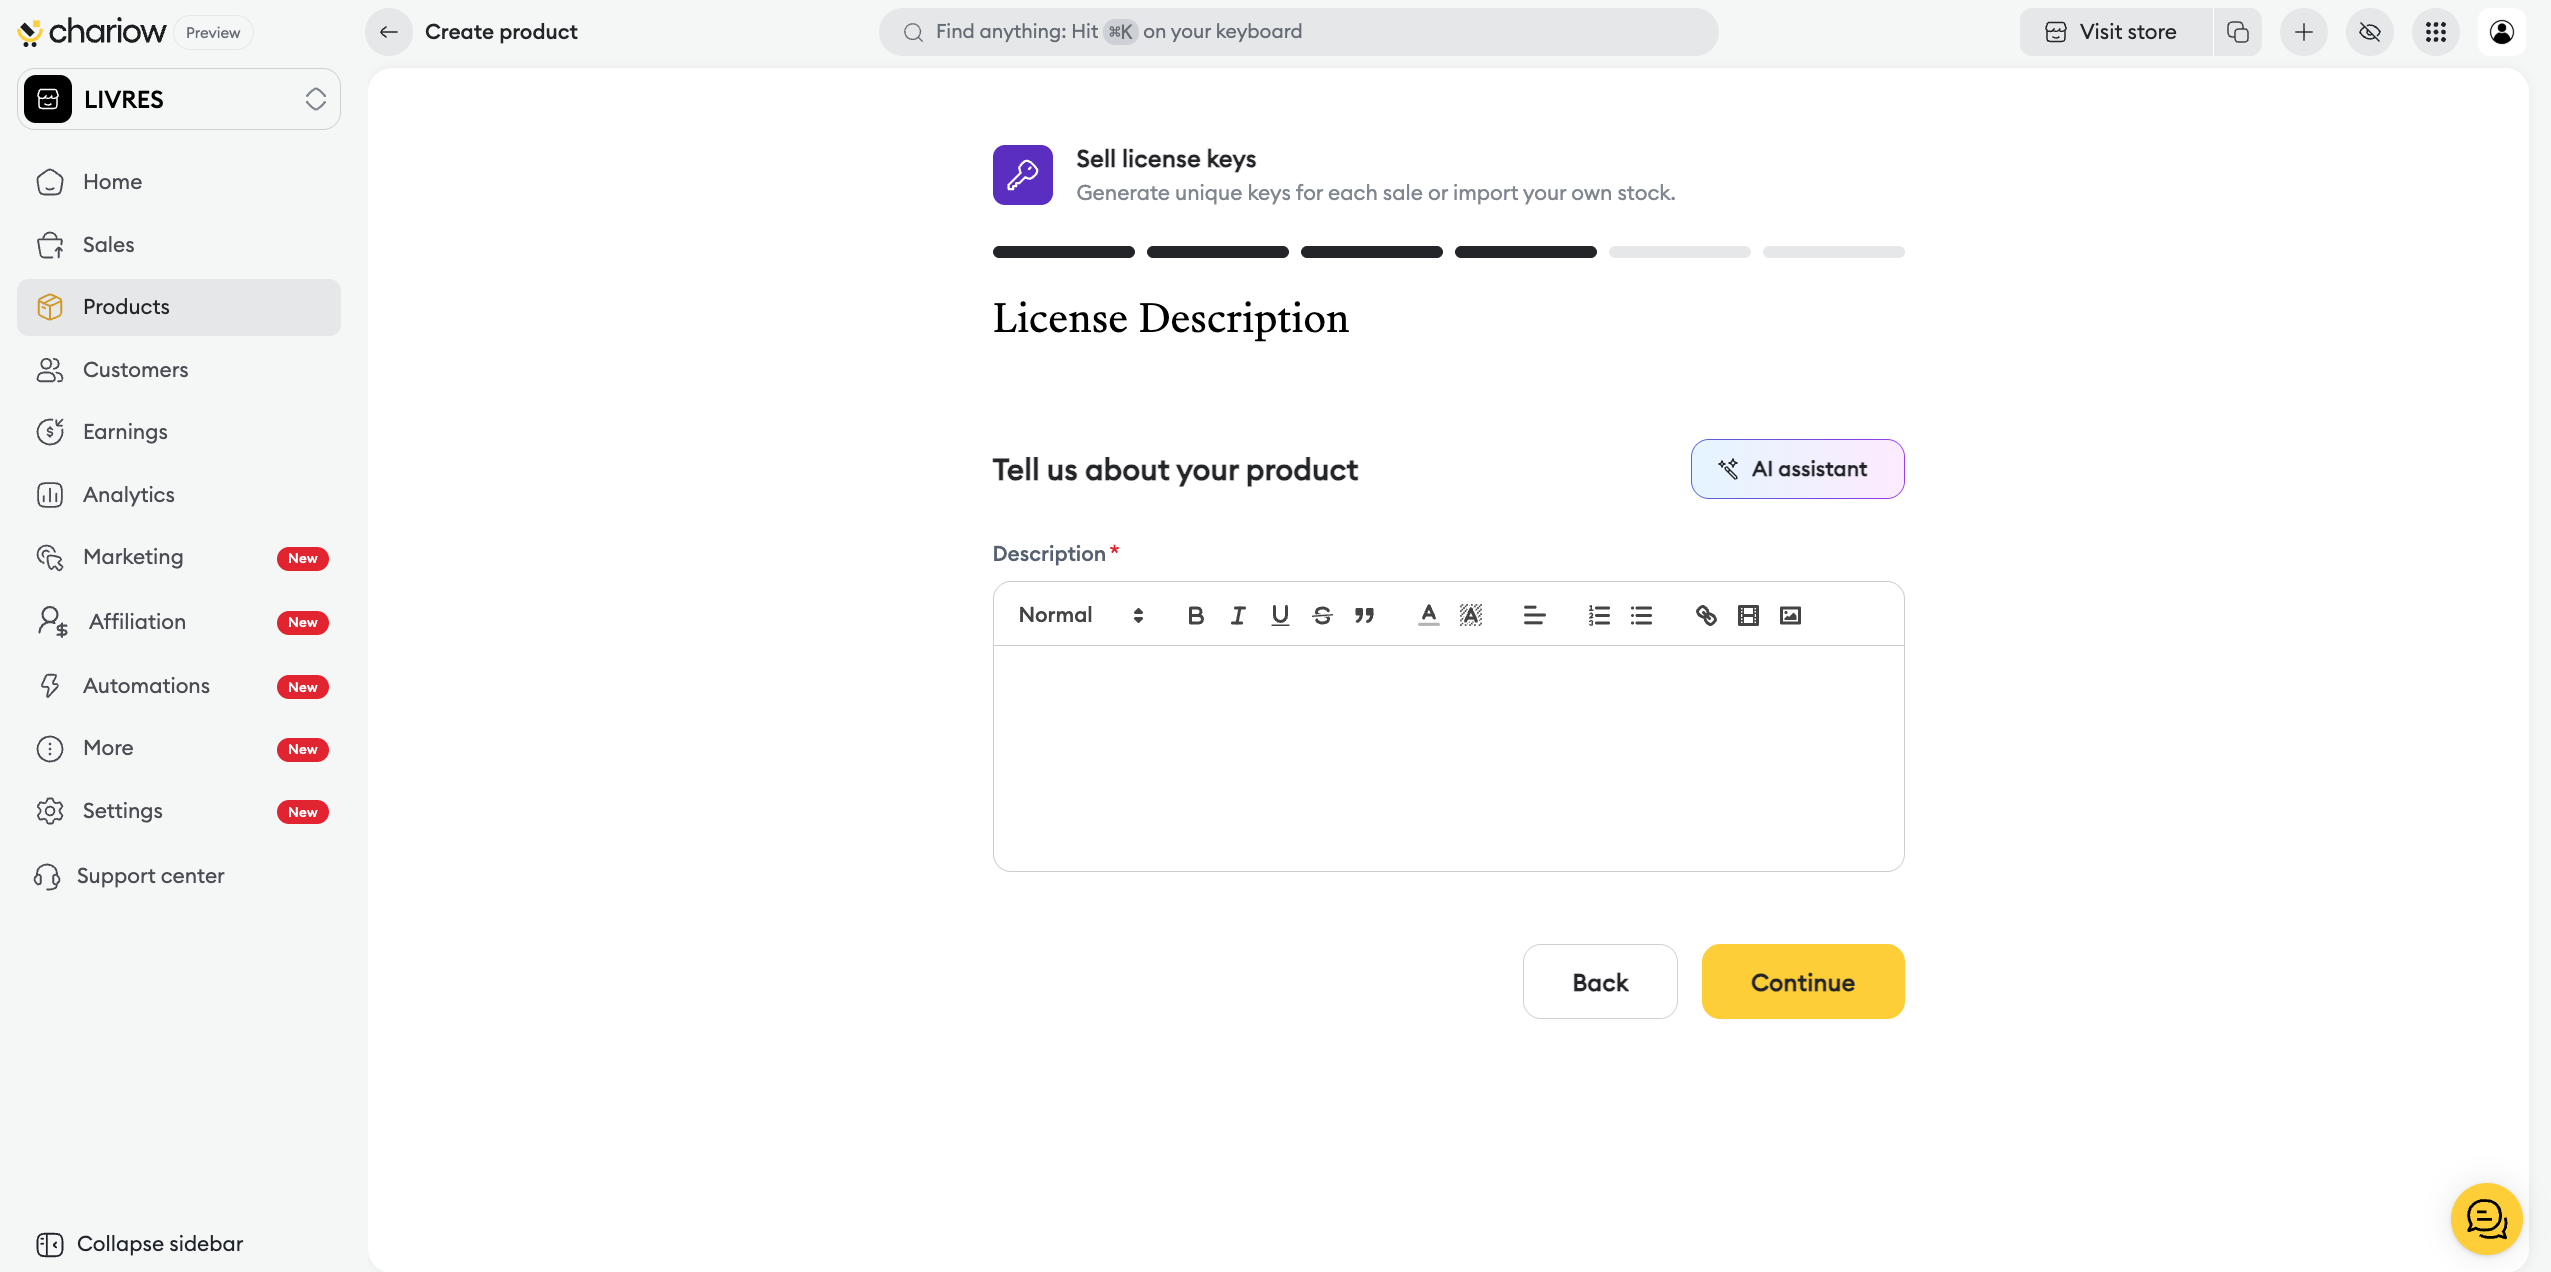
Task: Apply underline formatting to text
Action: (1280, 615)
